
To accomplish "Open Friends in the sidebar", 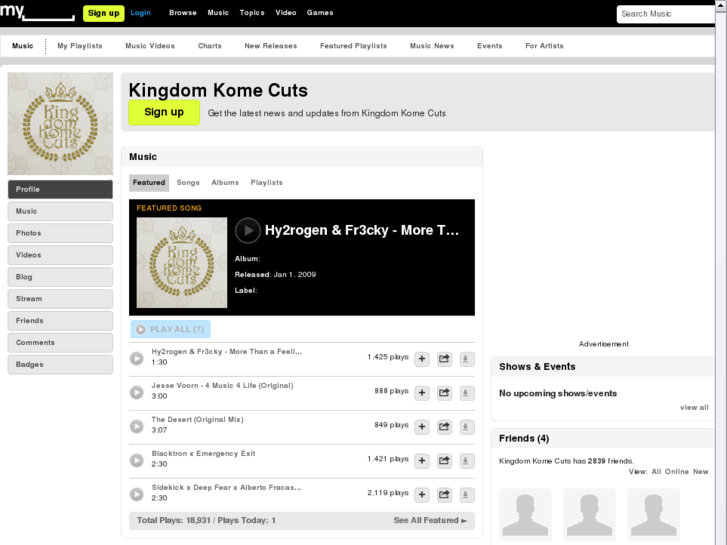I will (60, 321).
